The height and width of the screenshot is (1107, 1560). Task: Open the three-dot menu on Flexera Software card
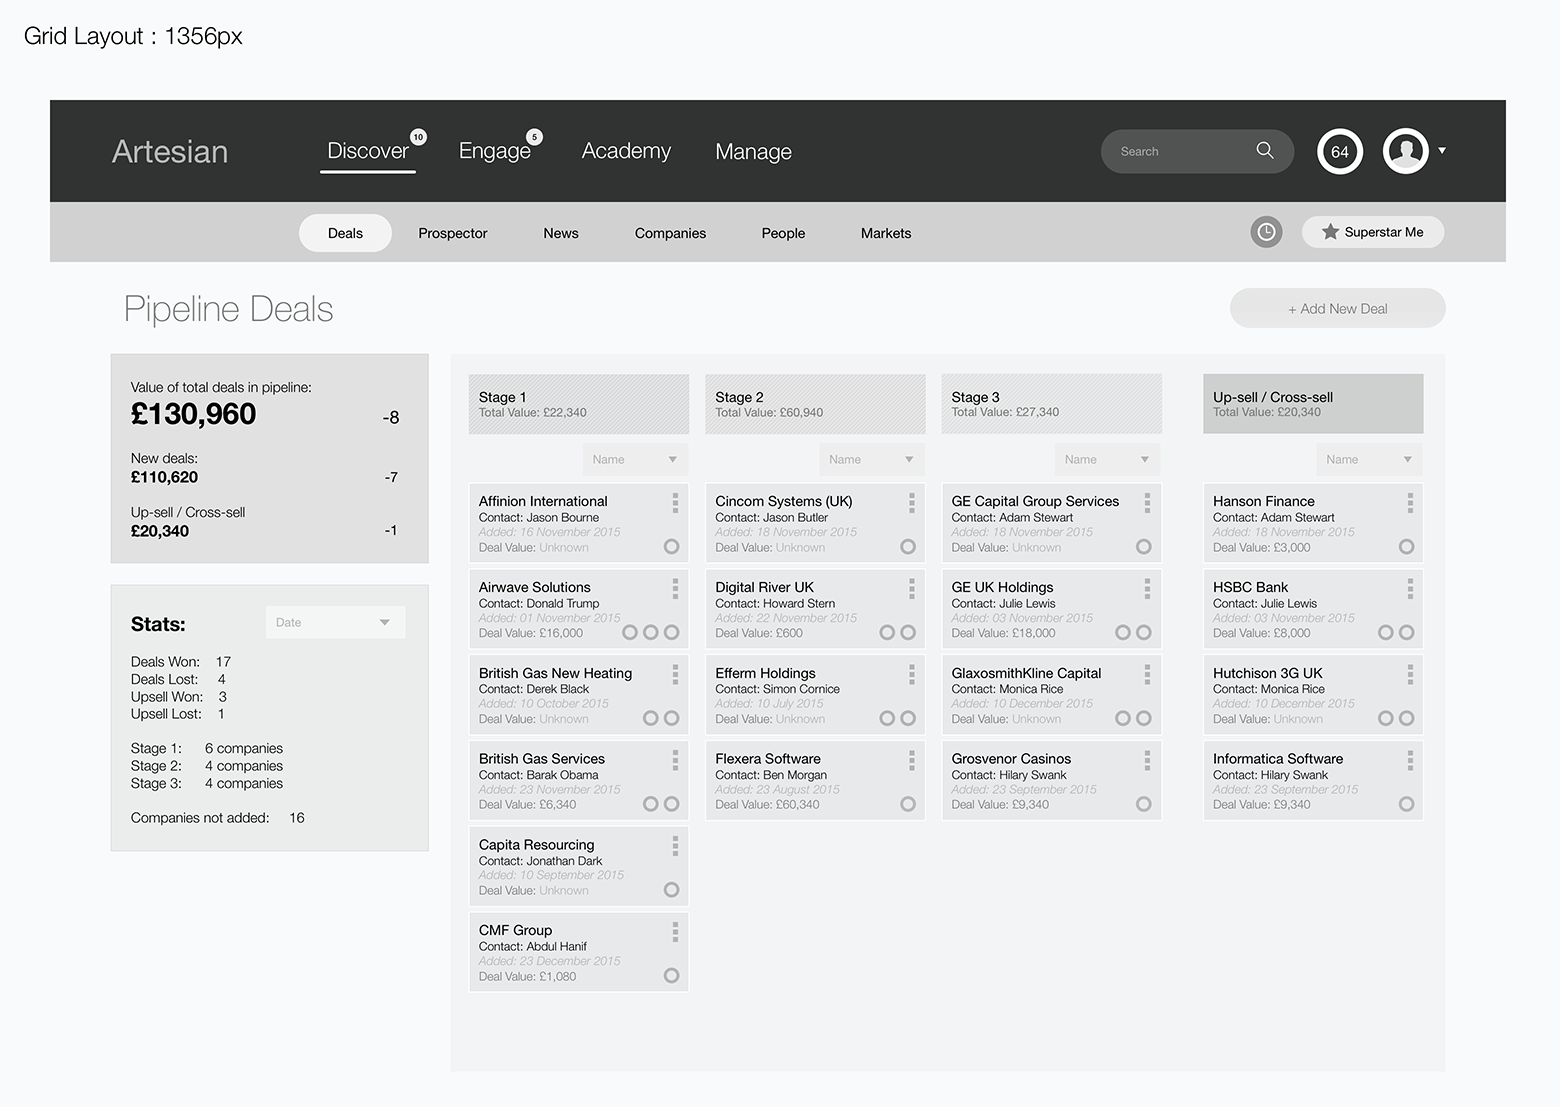pyautogui.click(x=911, y=760)
